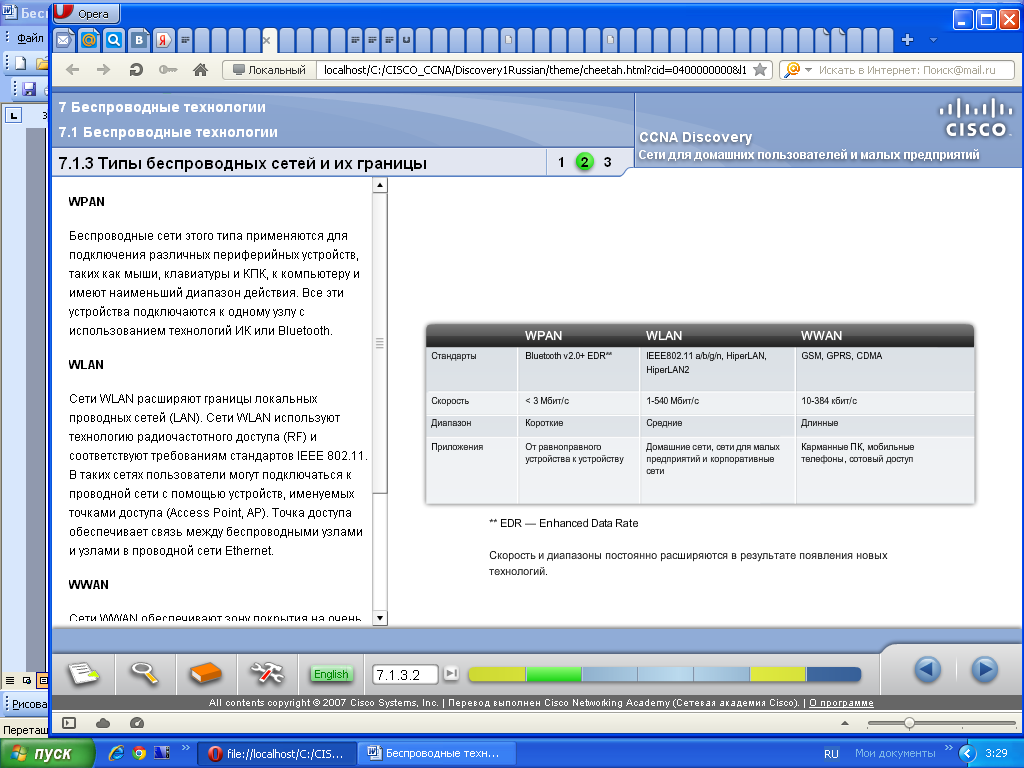Viewport: 1024px width, 768px height.
Task: Open the pinned VKontakte tab
Action: coord(138,40)
